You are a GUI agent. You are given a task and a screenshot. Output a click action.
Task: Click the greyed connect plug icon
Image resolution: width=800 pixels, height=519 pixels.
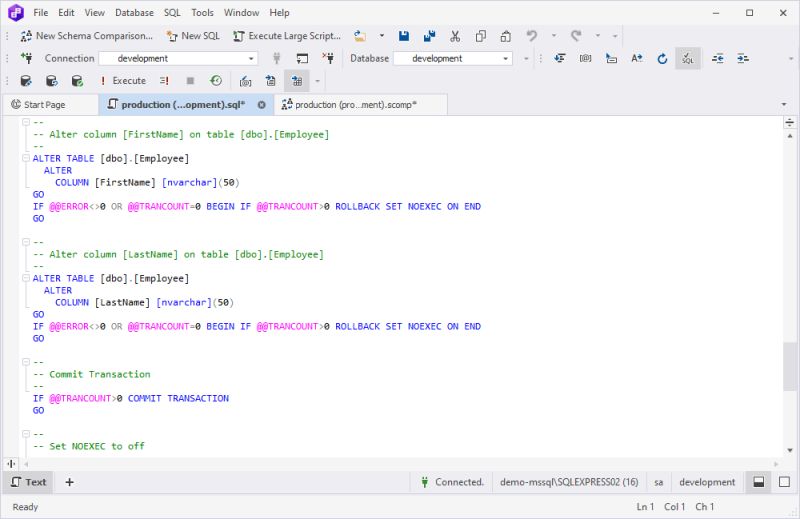(277, 58)
